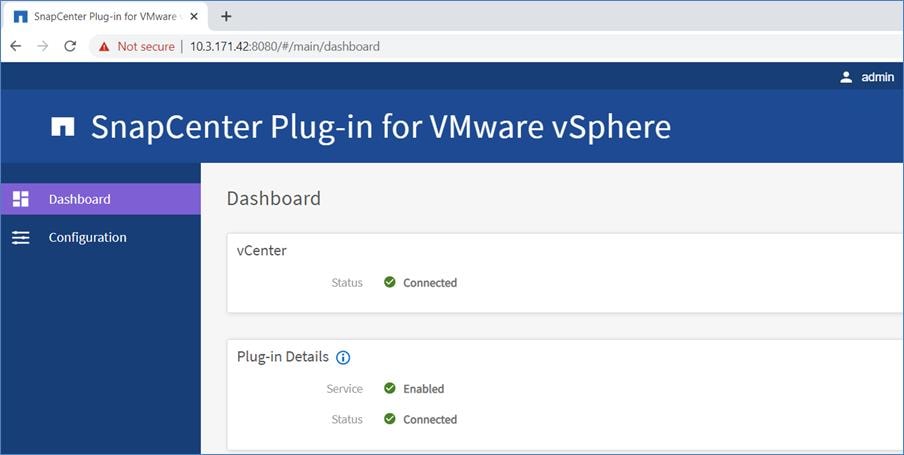Viewport: 904px width, 455px height.
Task: Click the admin user icon
Action: point(846,77)
